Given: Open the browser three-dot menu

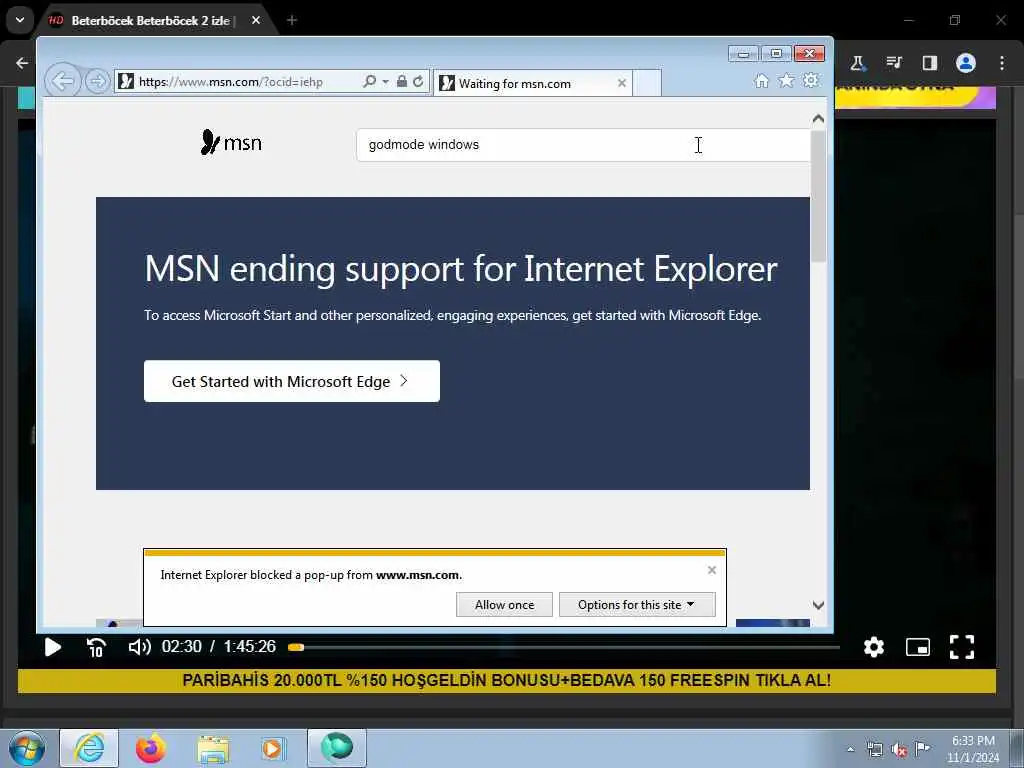Looking at the screenshot, I should [1002, 63].
